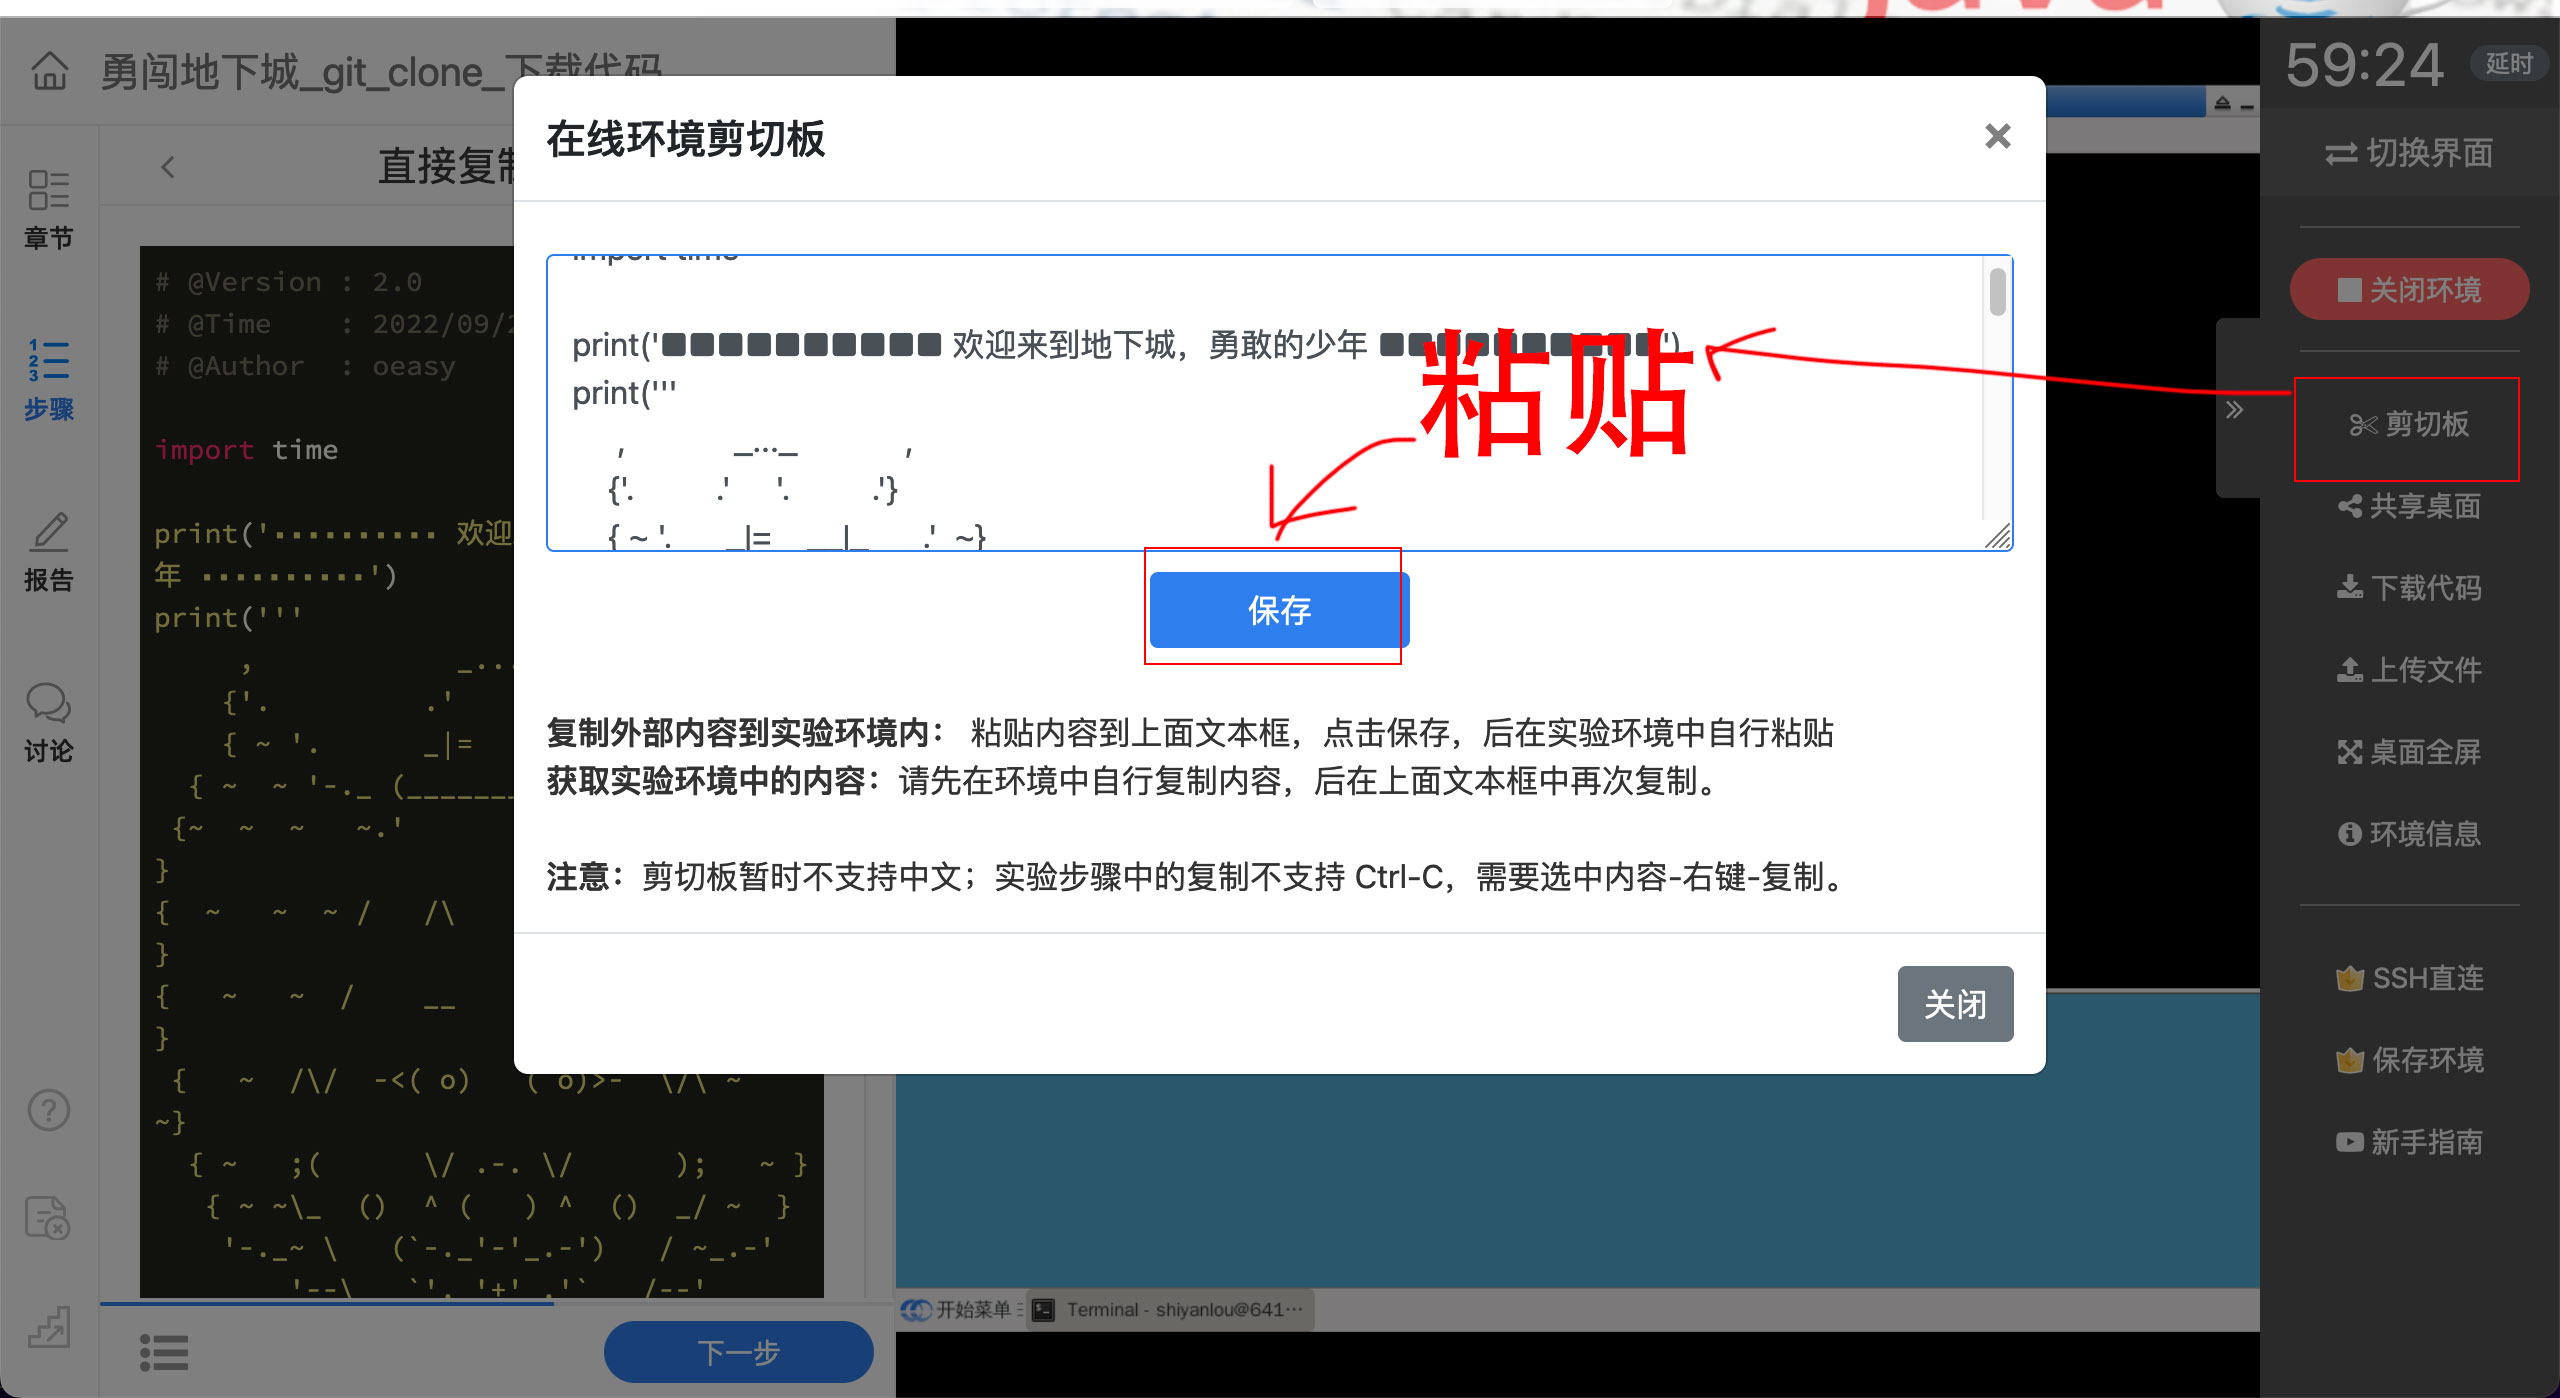Open 剪切板 clipboard from the right panel
This screenshot has width=2560, height=1398.
pos(2408,424)
